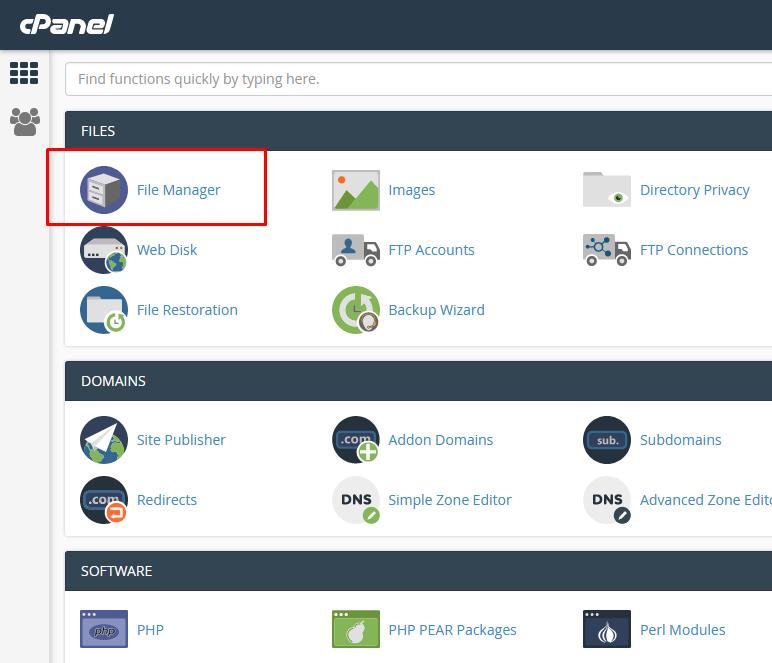Click the Redirects link
The image size is (772, 663).
click(167, 500)
